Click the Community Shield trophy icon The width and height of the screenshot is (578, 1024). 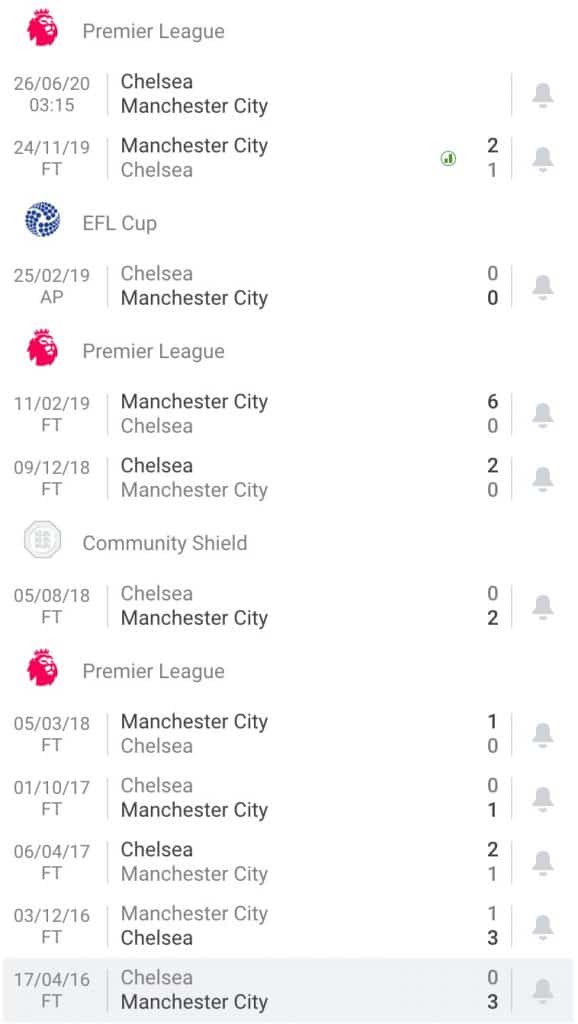[x=40, y=543]
